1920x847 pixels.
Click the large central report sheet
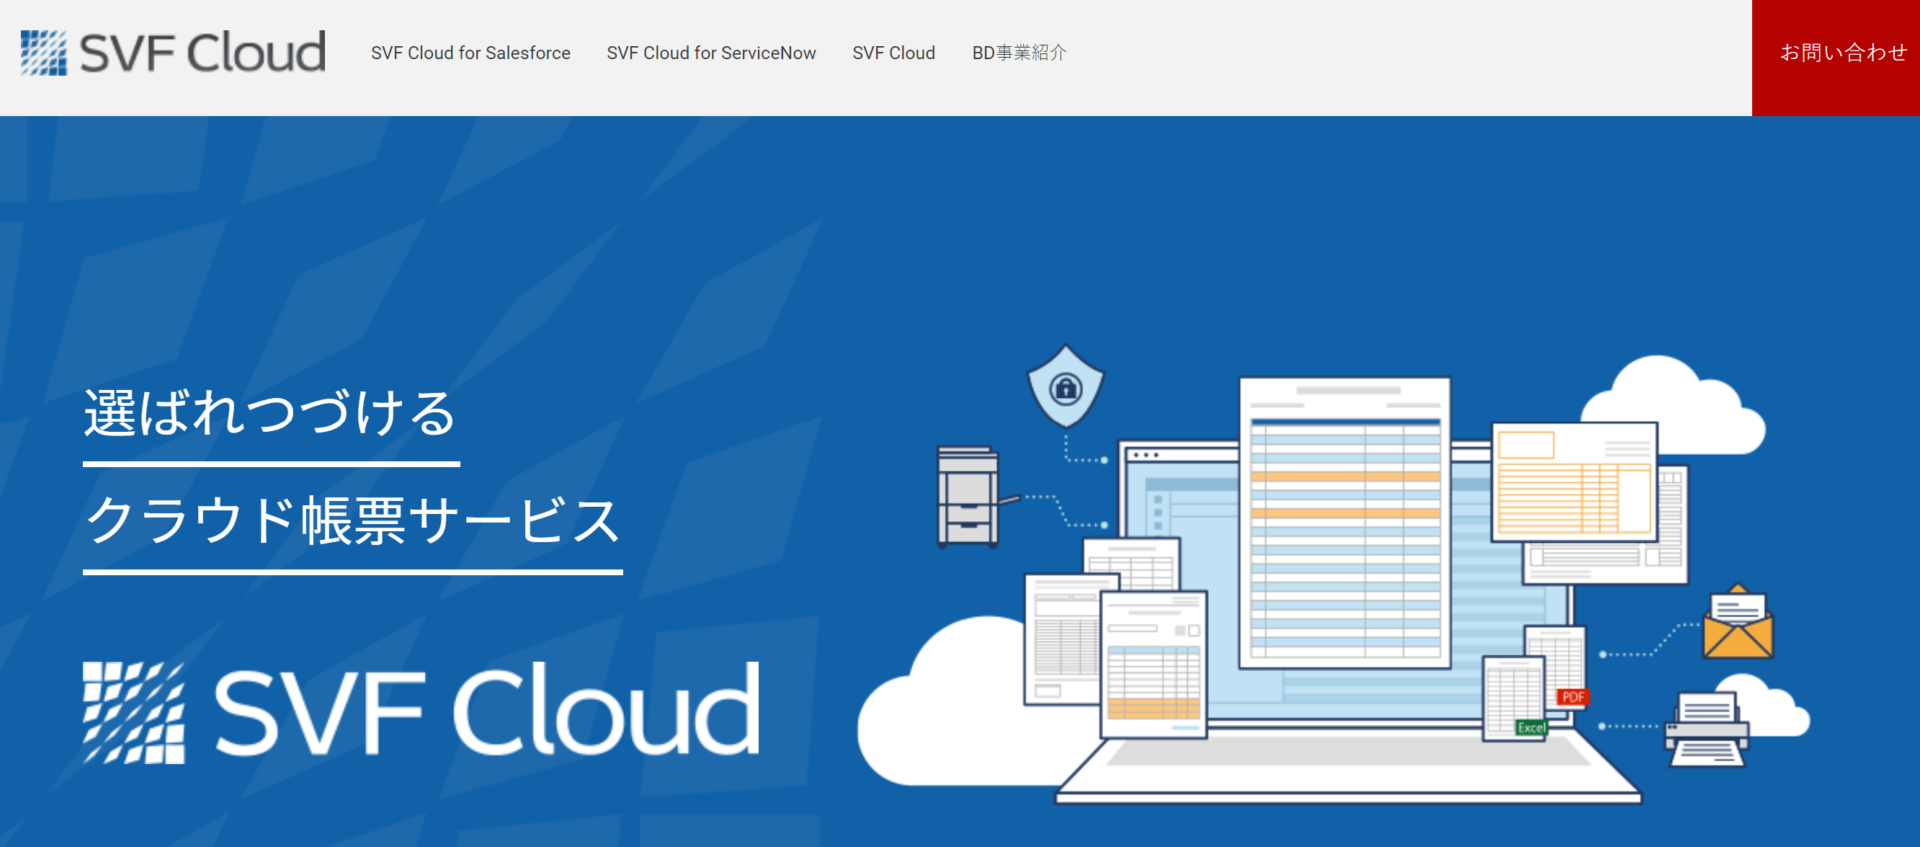(1345, 522)
